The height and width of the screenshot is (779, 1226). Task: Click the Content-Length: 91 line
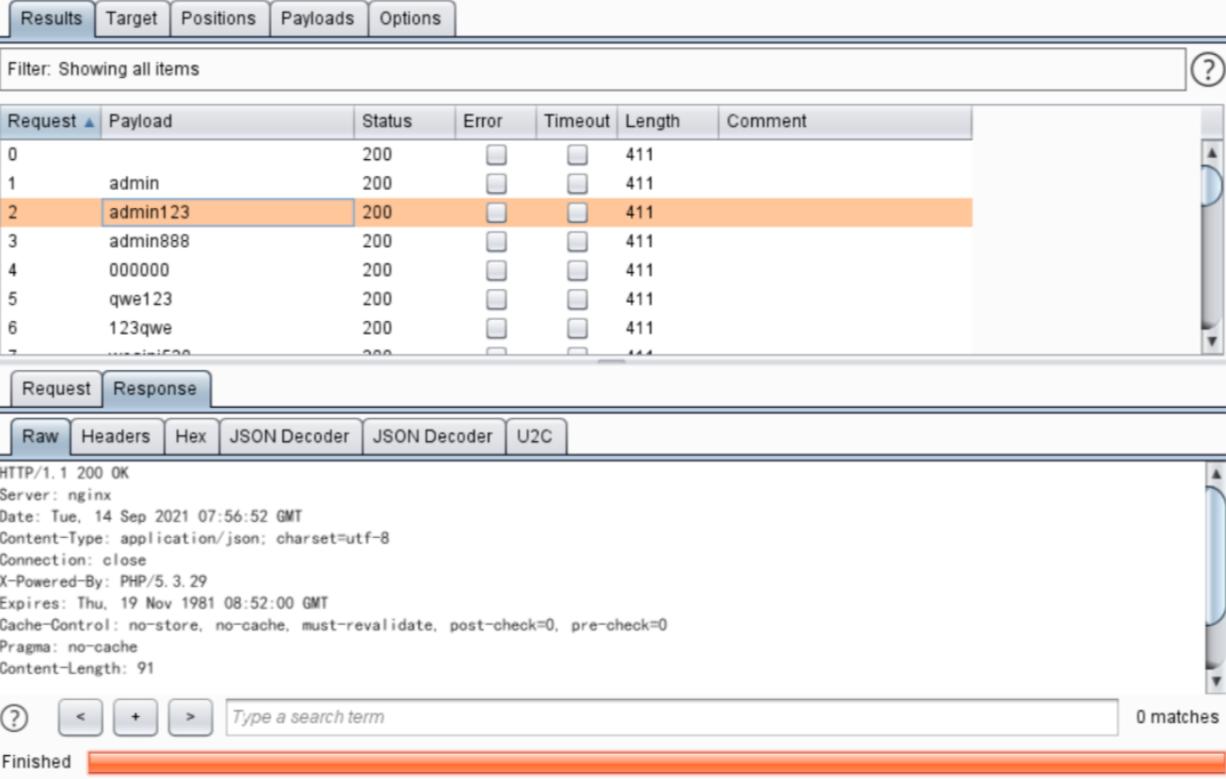(x=77, y=668)
